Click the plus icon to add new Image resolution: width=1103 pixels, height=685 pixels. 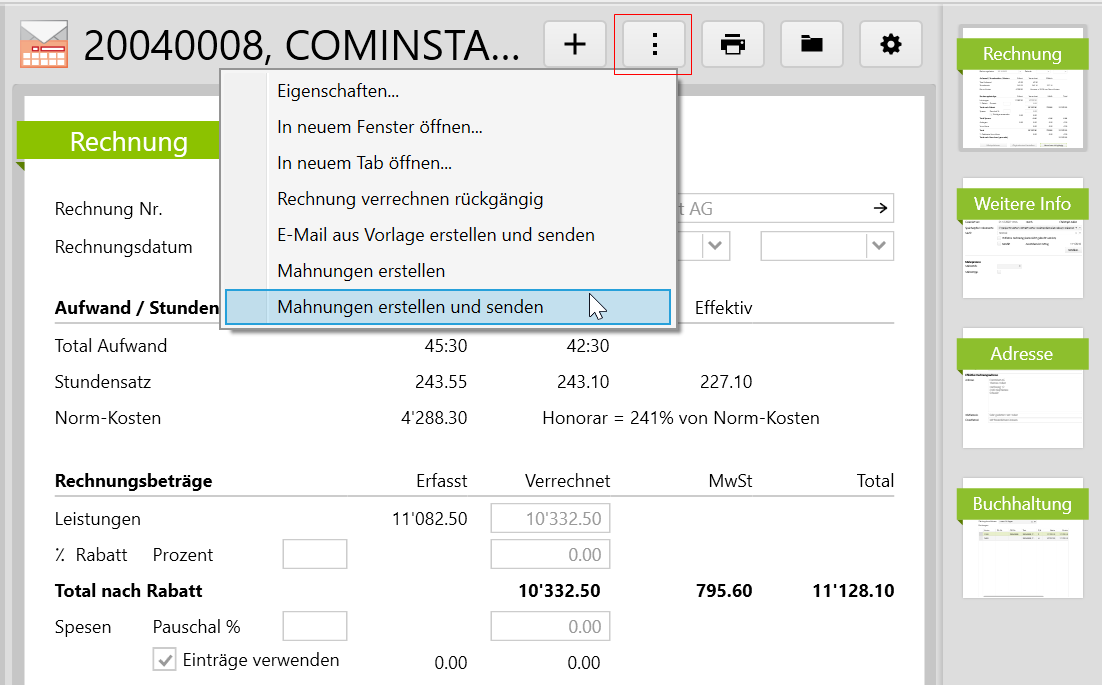(x=575, y=45)
